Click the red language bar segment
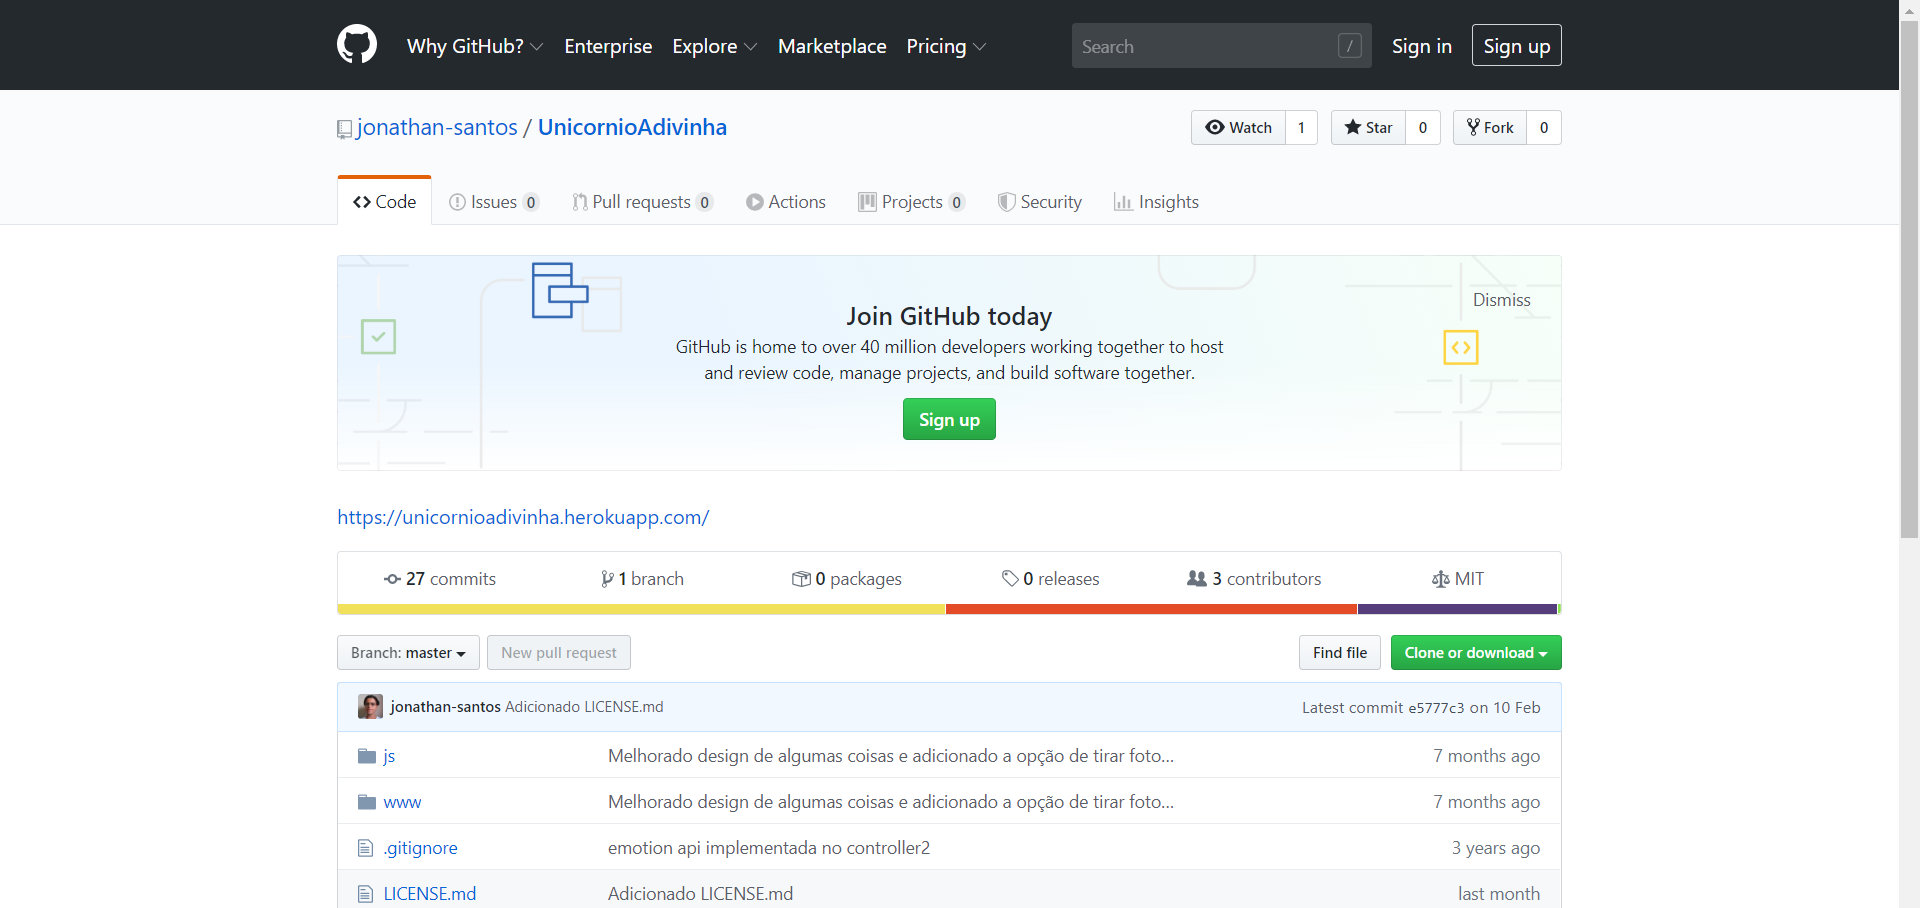Image resolution: width=1920 pixels, height=908 pixels. pos(1151,609)
